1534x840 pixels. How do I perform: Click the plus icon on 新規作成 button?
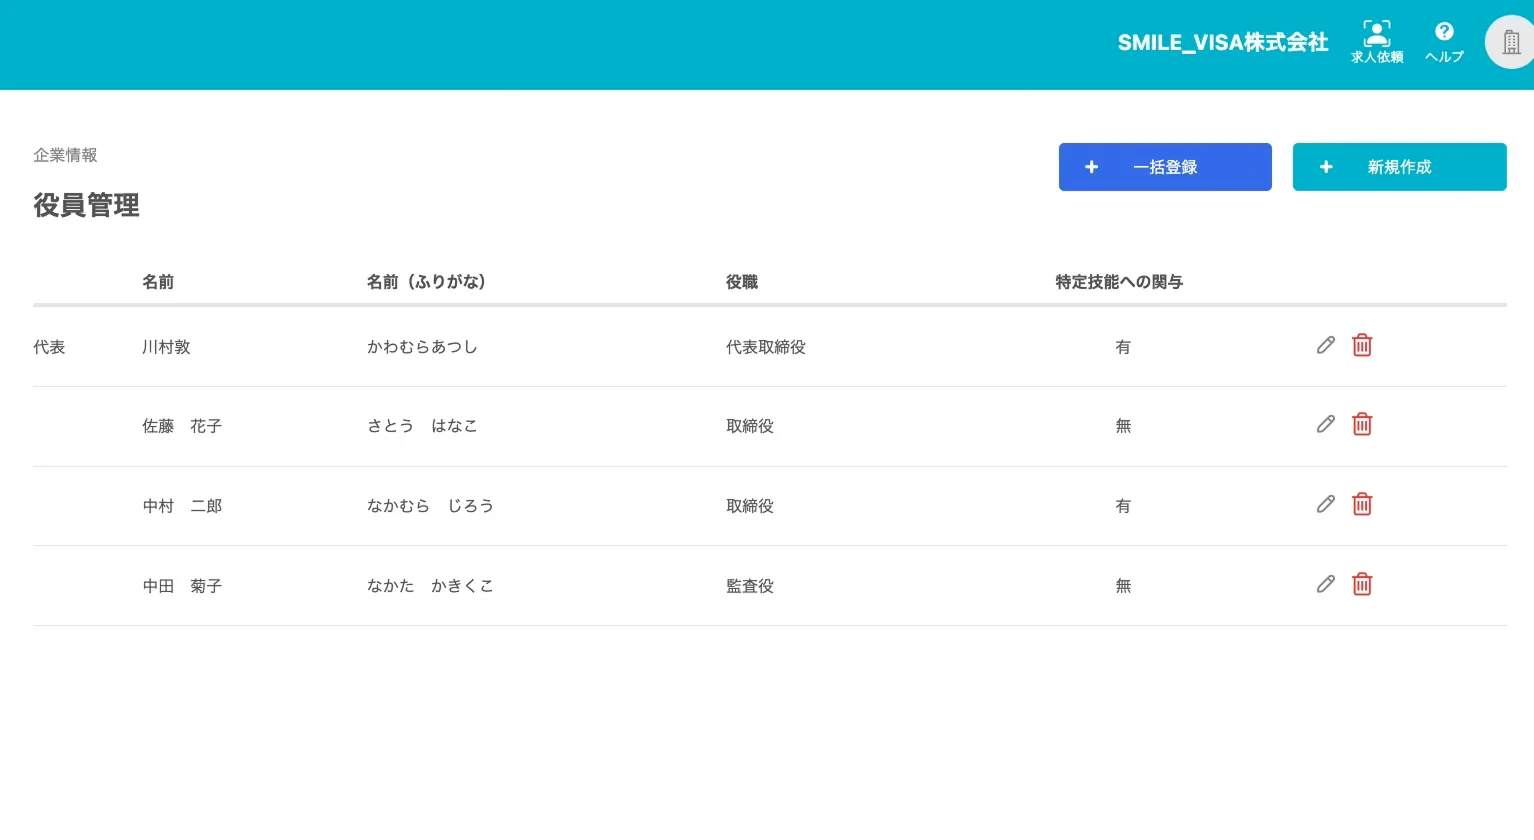[1326, 166]
